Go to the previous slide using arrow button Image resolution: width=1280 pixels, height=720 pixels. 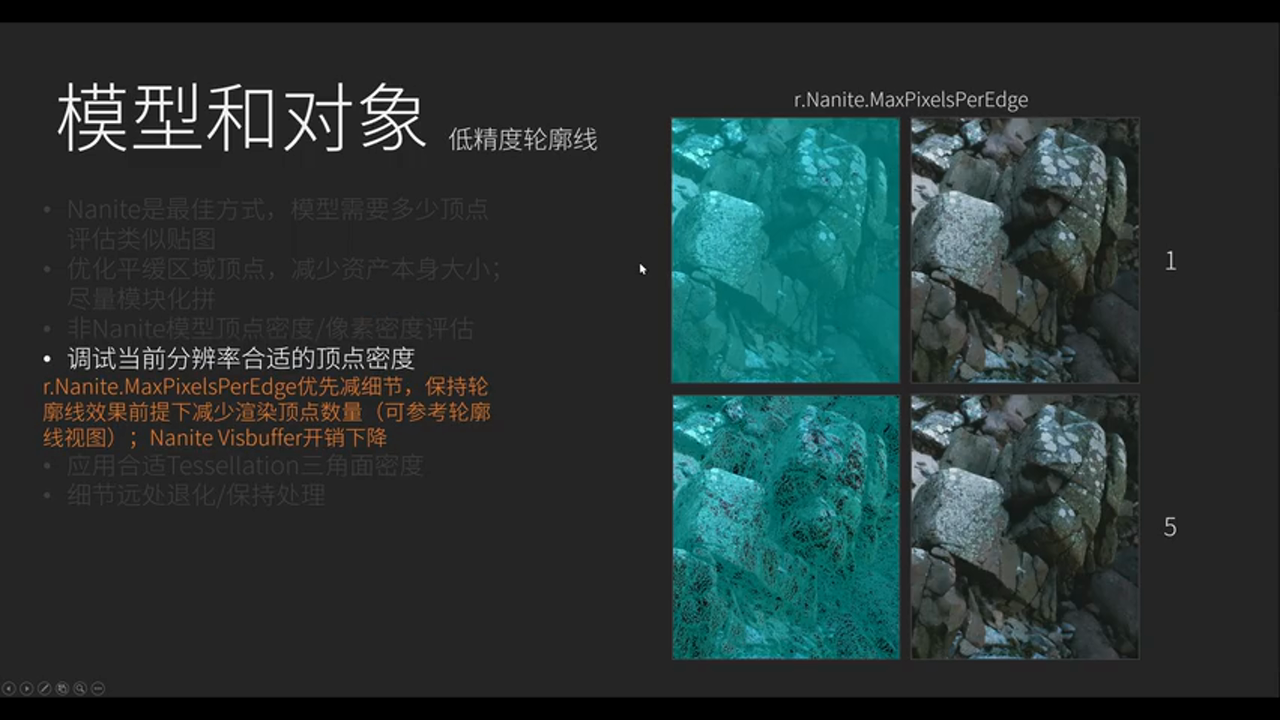(9, 688)
